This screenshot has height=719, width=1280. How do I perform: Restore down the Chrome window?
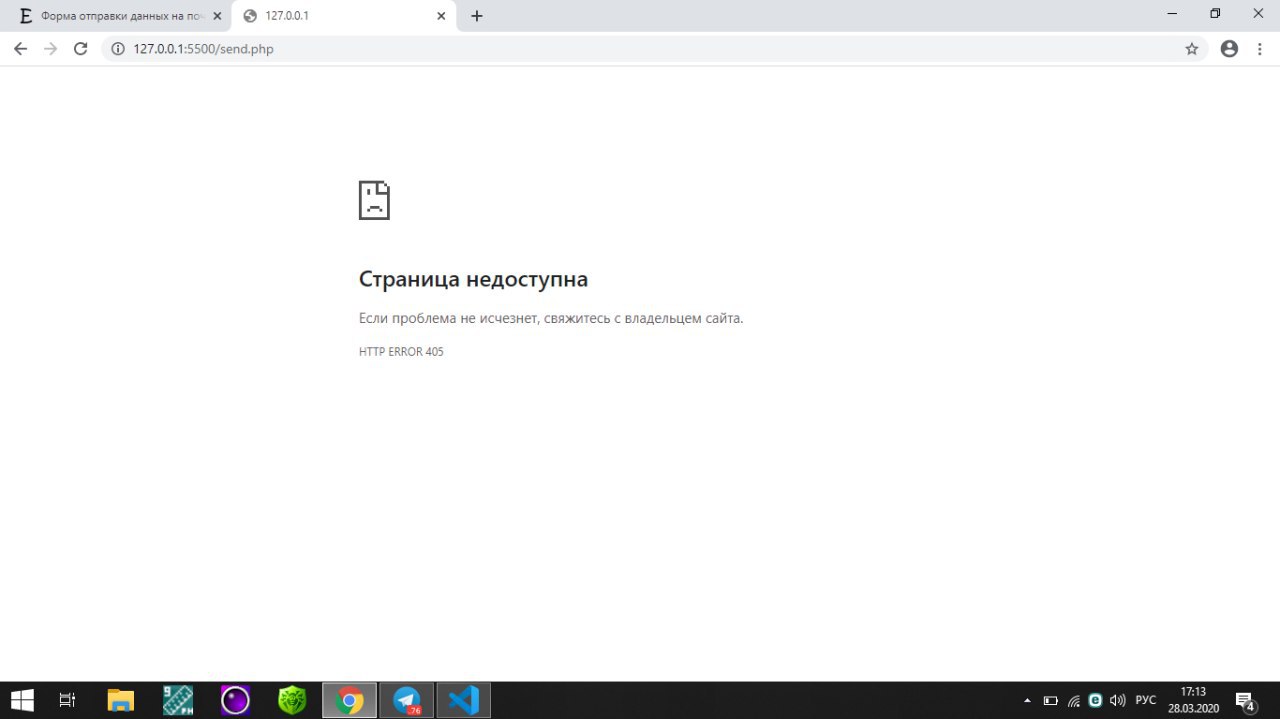[x=1215, y=14]
